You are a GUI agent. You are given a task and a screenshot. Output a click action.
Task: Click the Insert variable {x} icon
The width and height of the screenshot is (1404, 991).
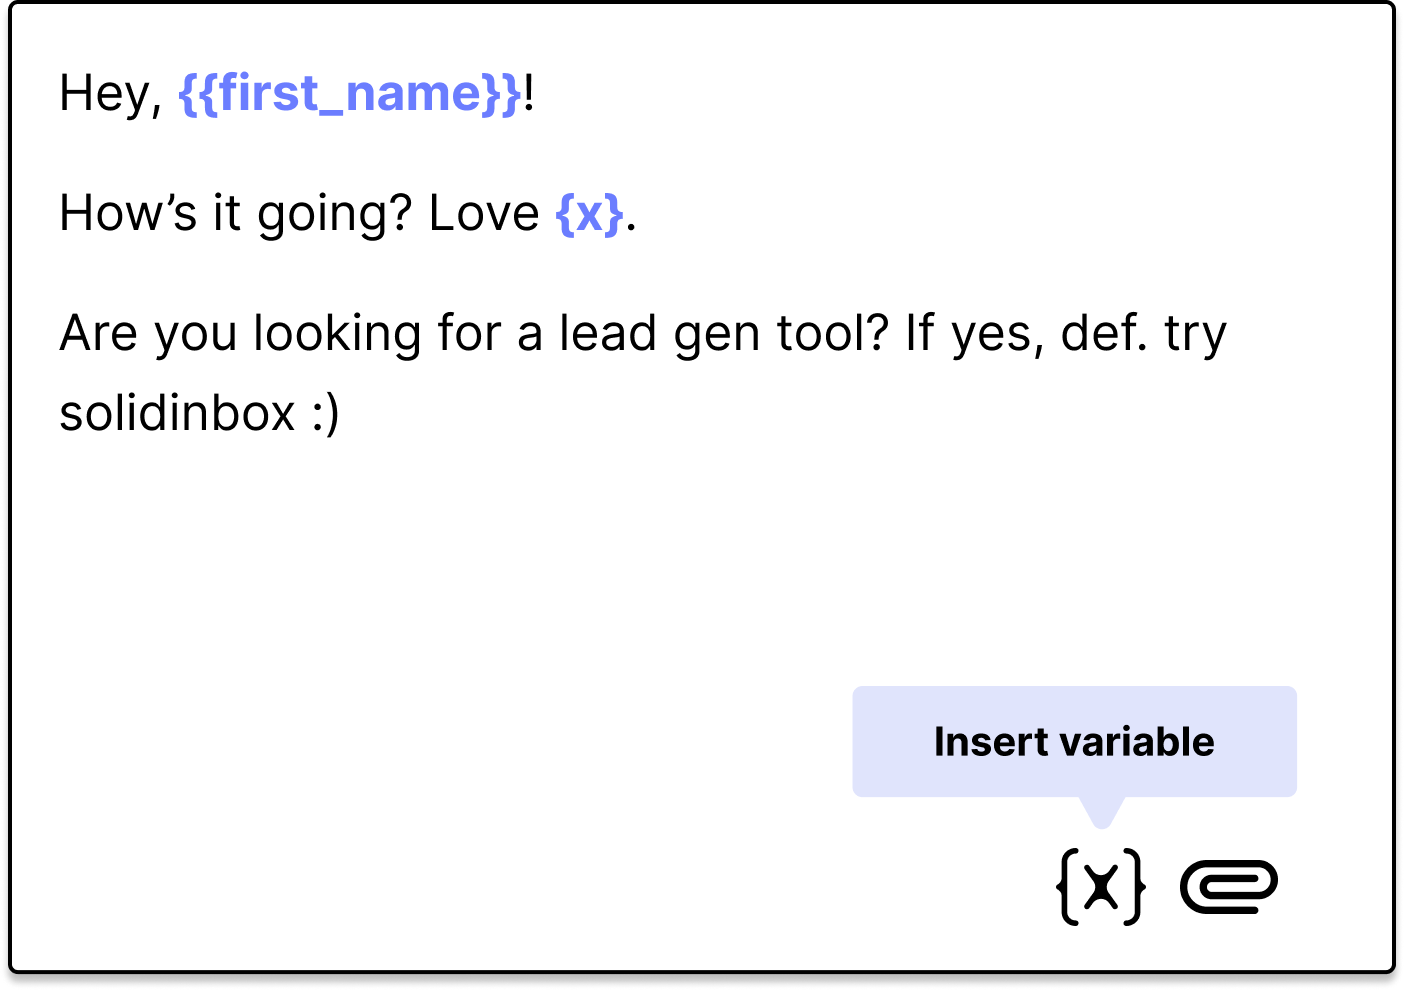[1100, 886]
